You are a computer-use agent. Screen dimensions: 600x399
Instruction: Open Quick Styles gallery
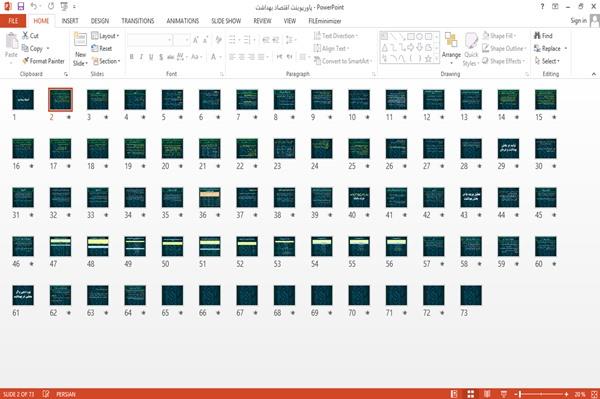(x=471, y=49)
